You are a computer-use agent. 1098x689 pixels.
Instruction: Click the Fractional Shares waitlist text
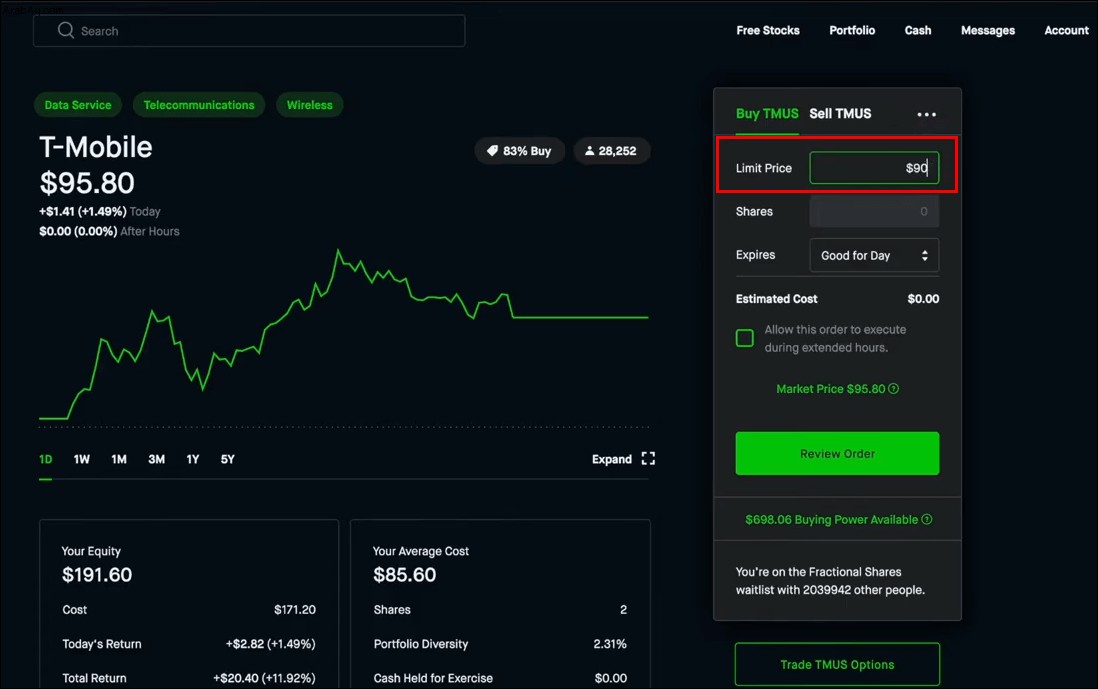click(830, 581)
